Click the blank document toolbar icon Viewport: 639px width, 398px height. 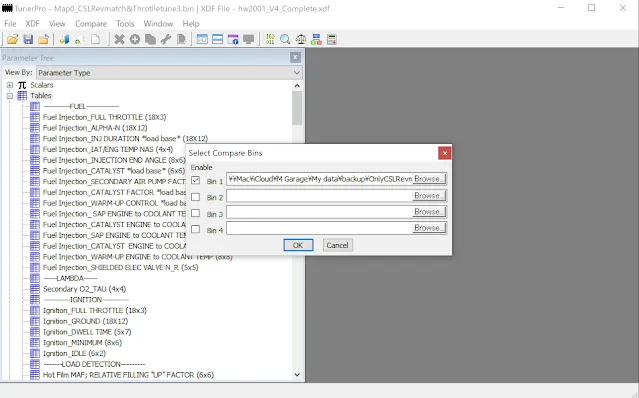pos(95,39)
